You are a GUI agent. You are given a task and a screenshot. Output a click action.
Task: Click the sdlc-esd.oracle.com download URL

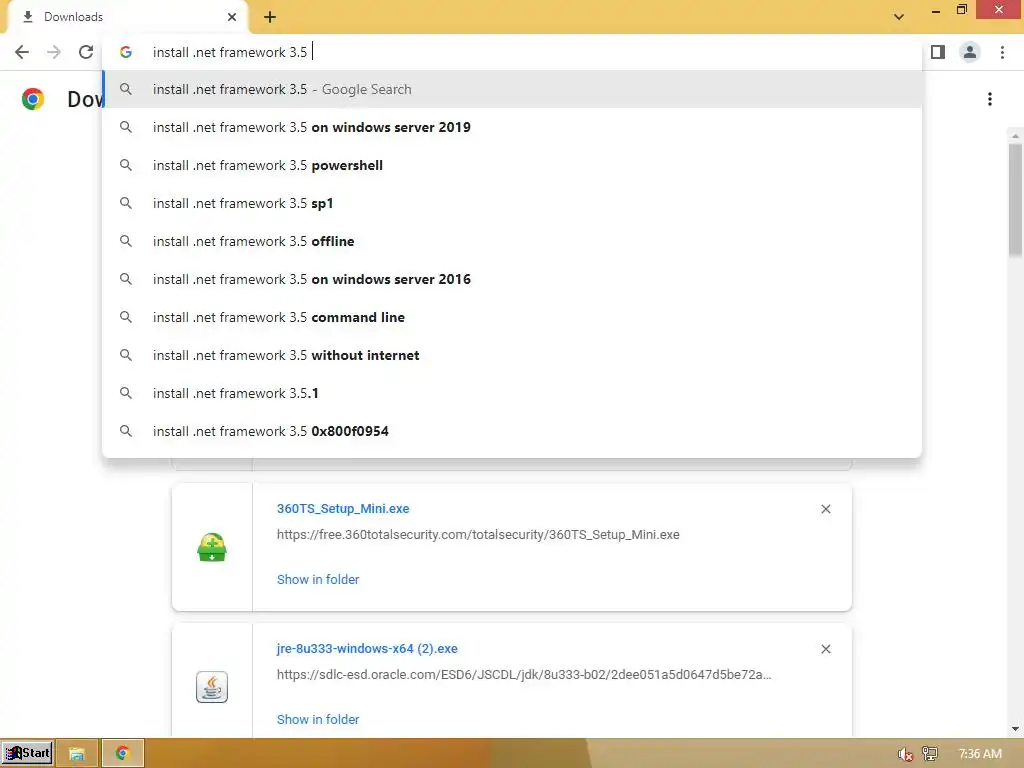point(524,675)
